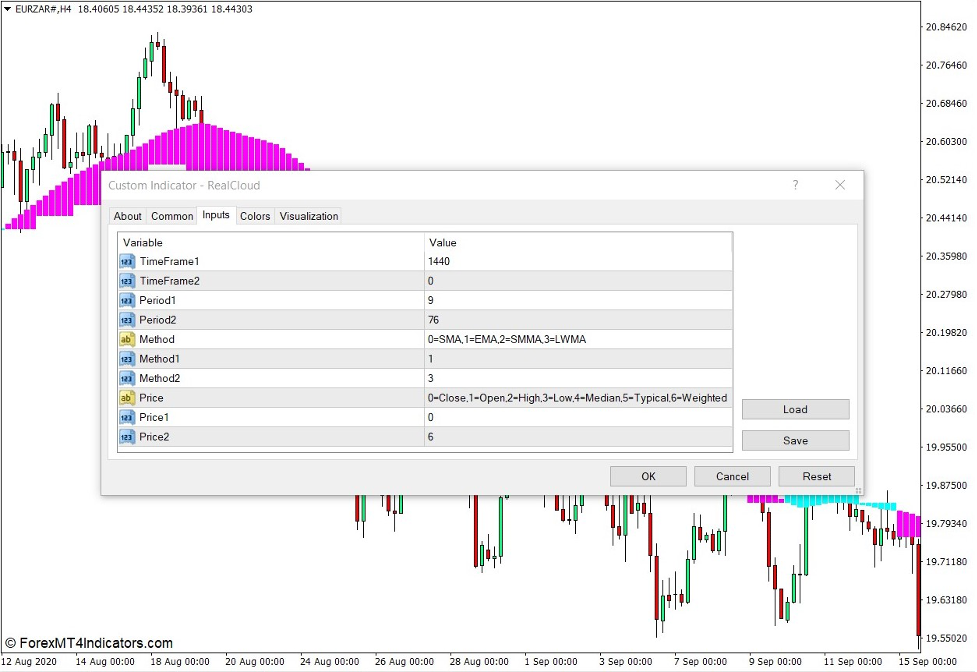Click the "123" icon beside Price2

point(126,436)
